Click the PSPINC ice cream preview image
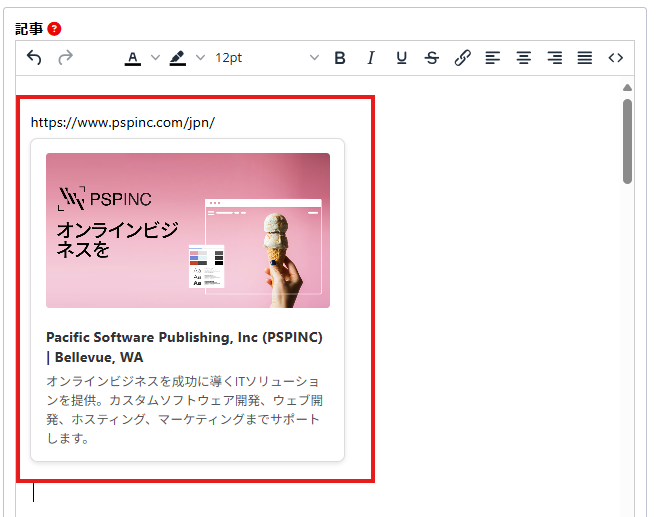The width and height of the screenshot is (665, 517). coord(188,230)
